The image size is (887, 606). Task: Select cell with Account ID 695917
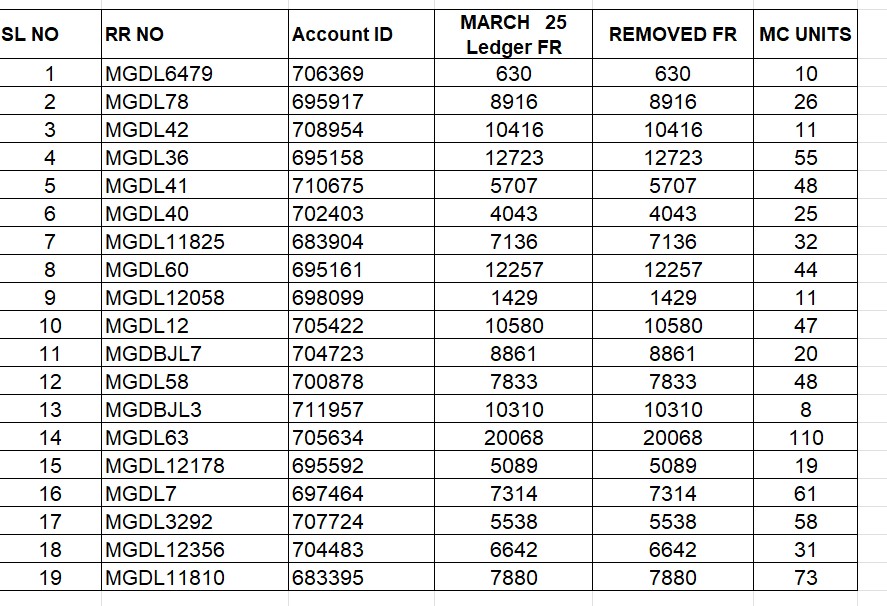361,101
